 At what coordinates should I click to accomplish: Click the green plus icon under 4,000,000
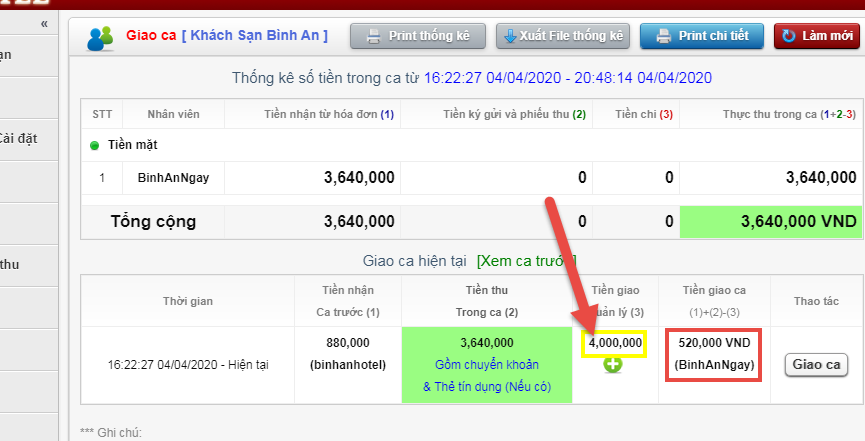pos(613,366)
